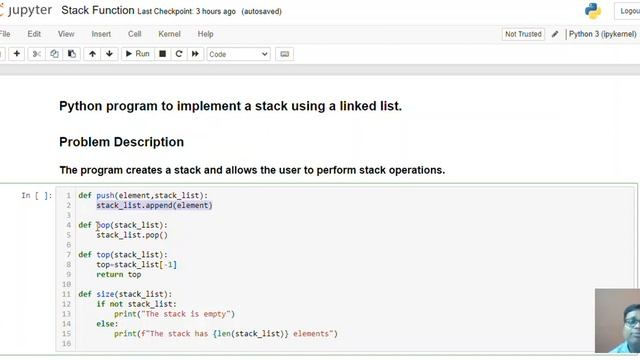Open the command palette keyboard icon

click(284, 54)
